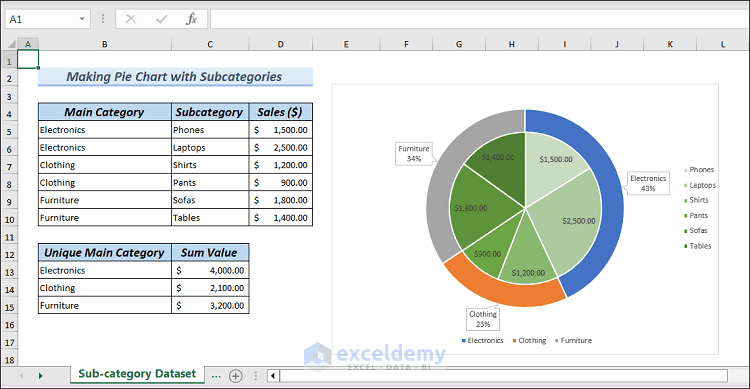This screenshot has width=750, height=389.
Task: Click the Enter checkmark icon in formula bar
Action: tap(162, 19)
